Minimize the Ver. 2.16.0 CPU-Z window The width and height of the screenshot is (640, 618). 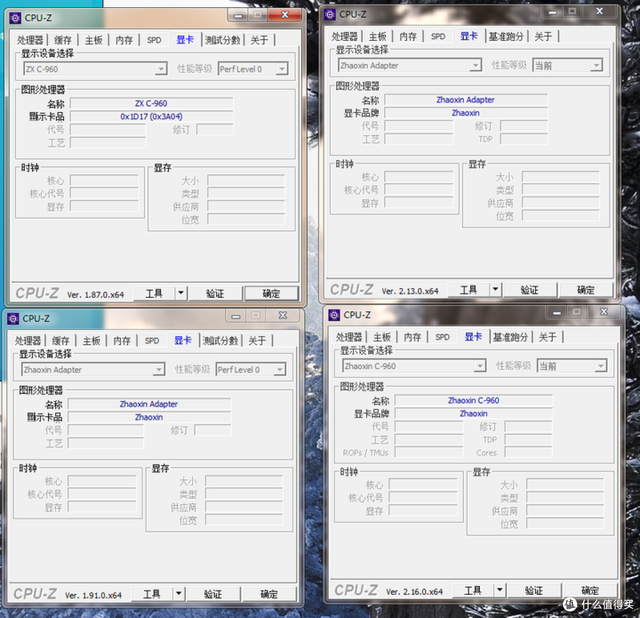pyautogui.click(x=556, y=312)
